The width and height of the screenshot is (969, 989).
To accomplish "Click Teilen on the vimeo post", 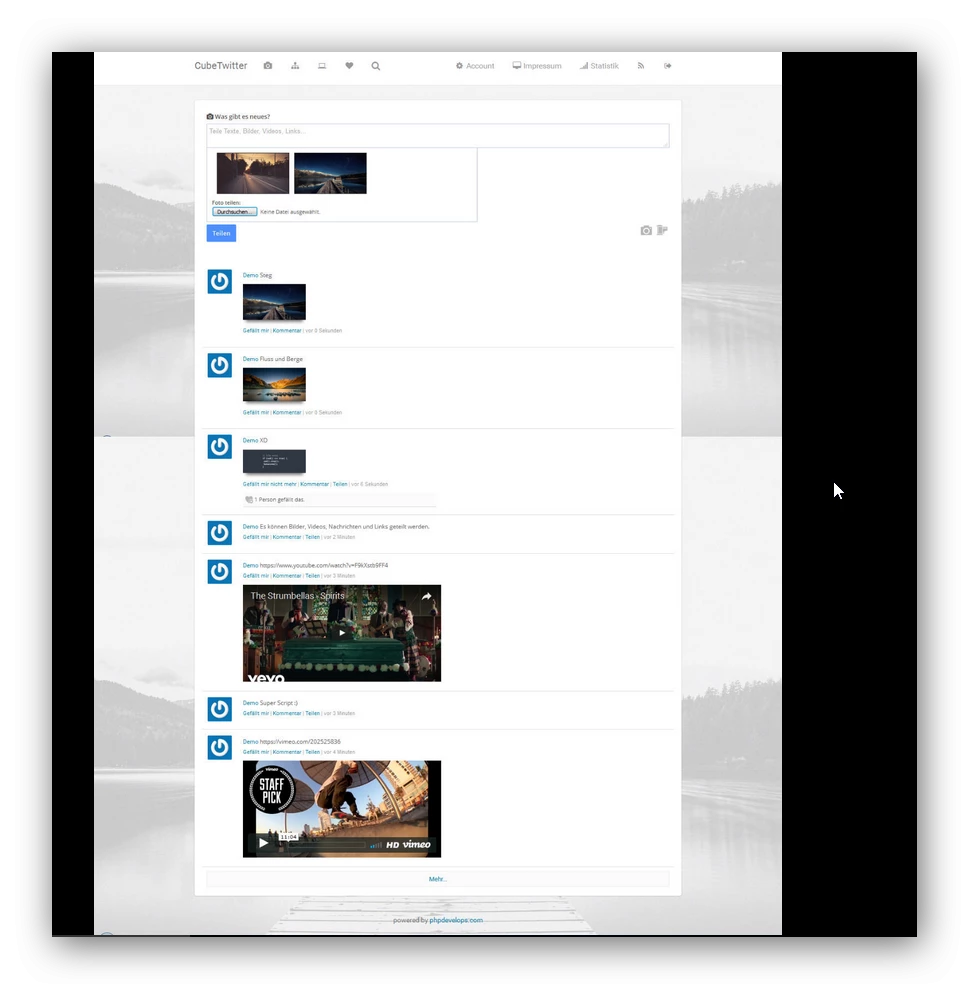I will tap(312, 752).
